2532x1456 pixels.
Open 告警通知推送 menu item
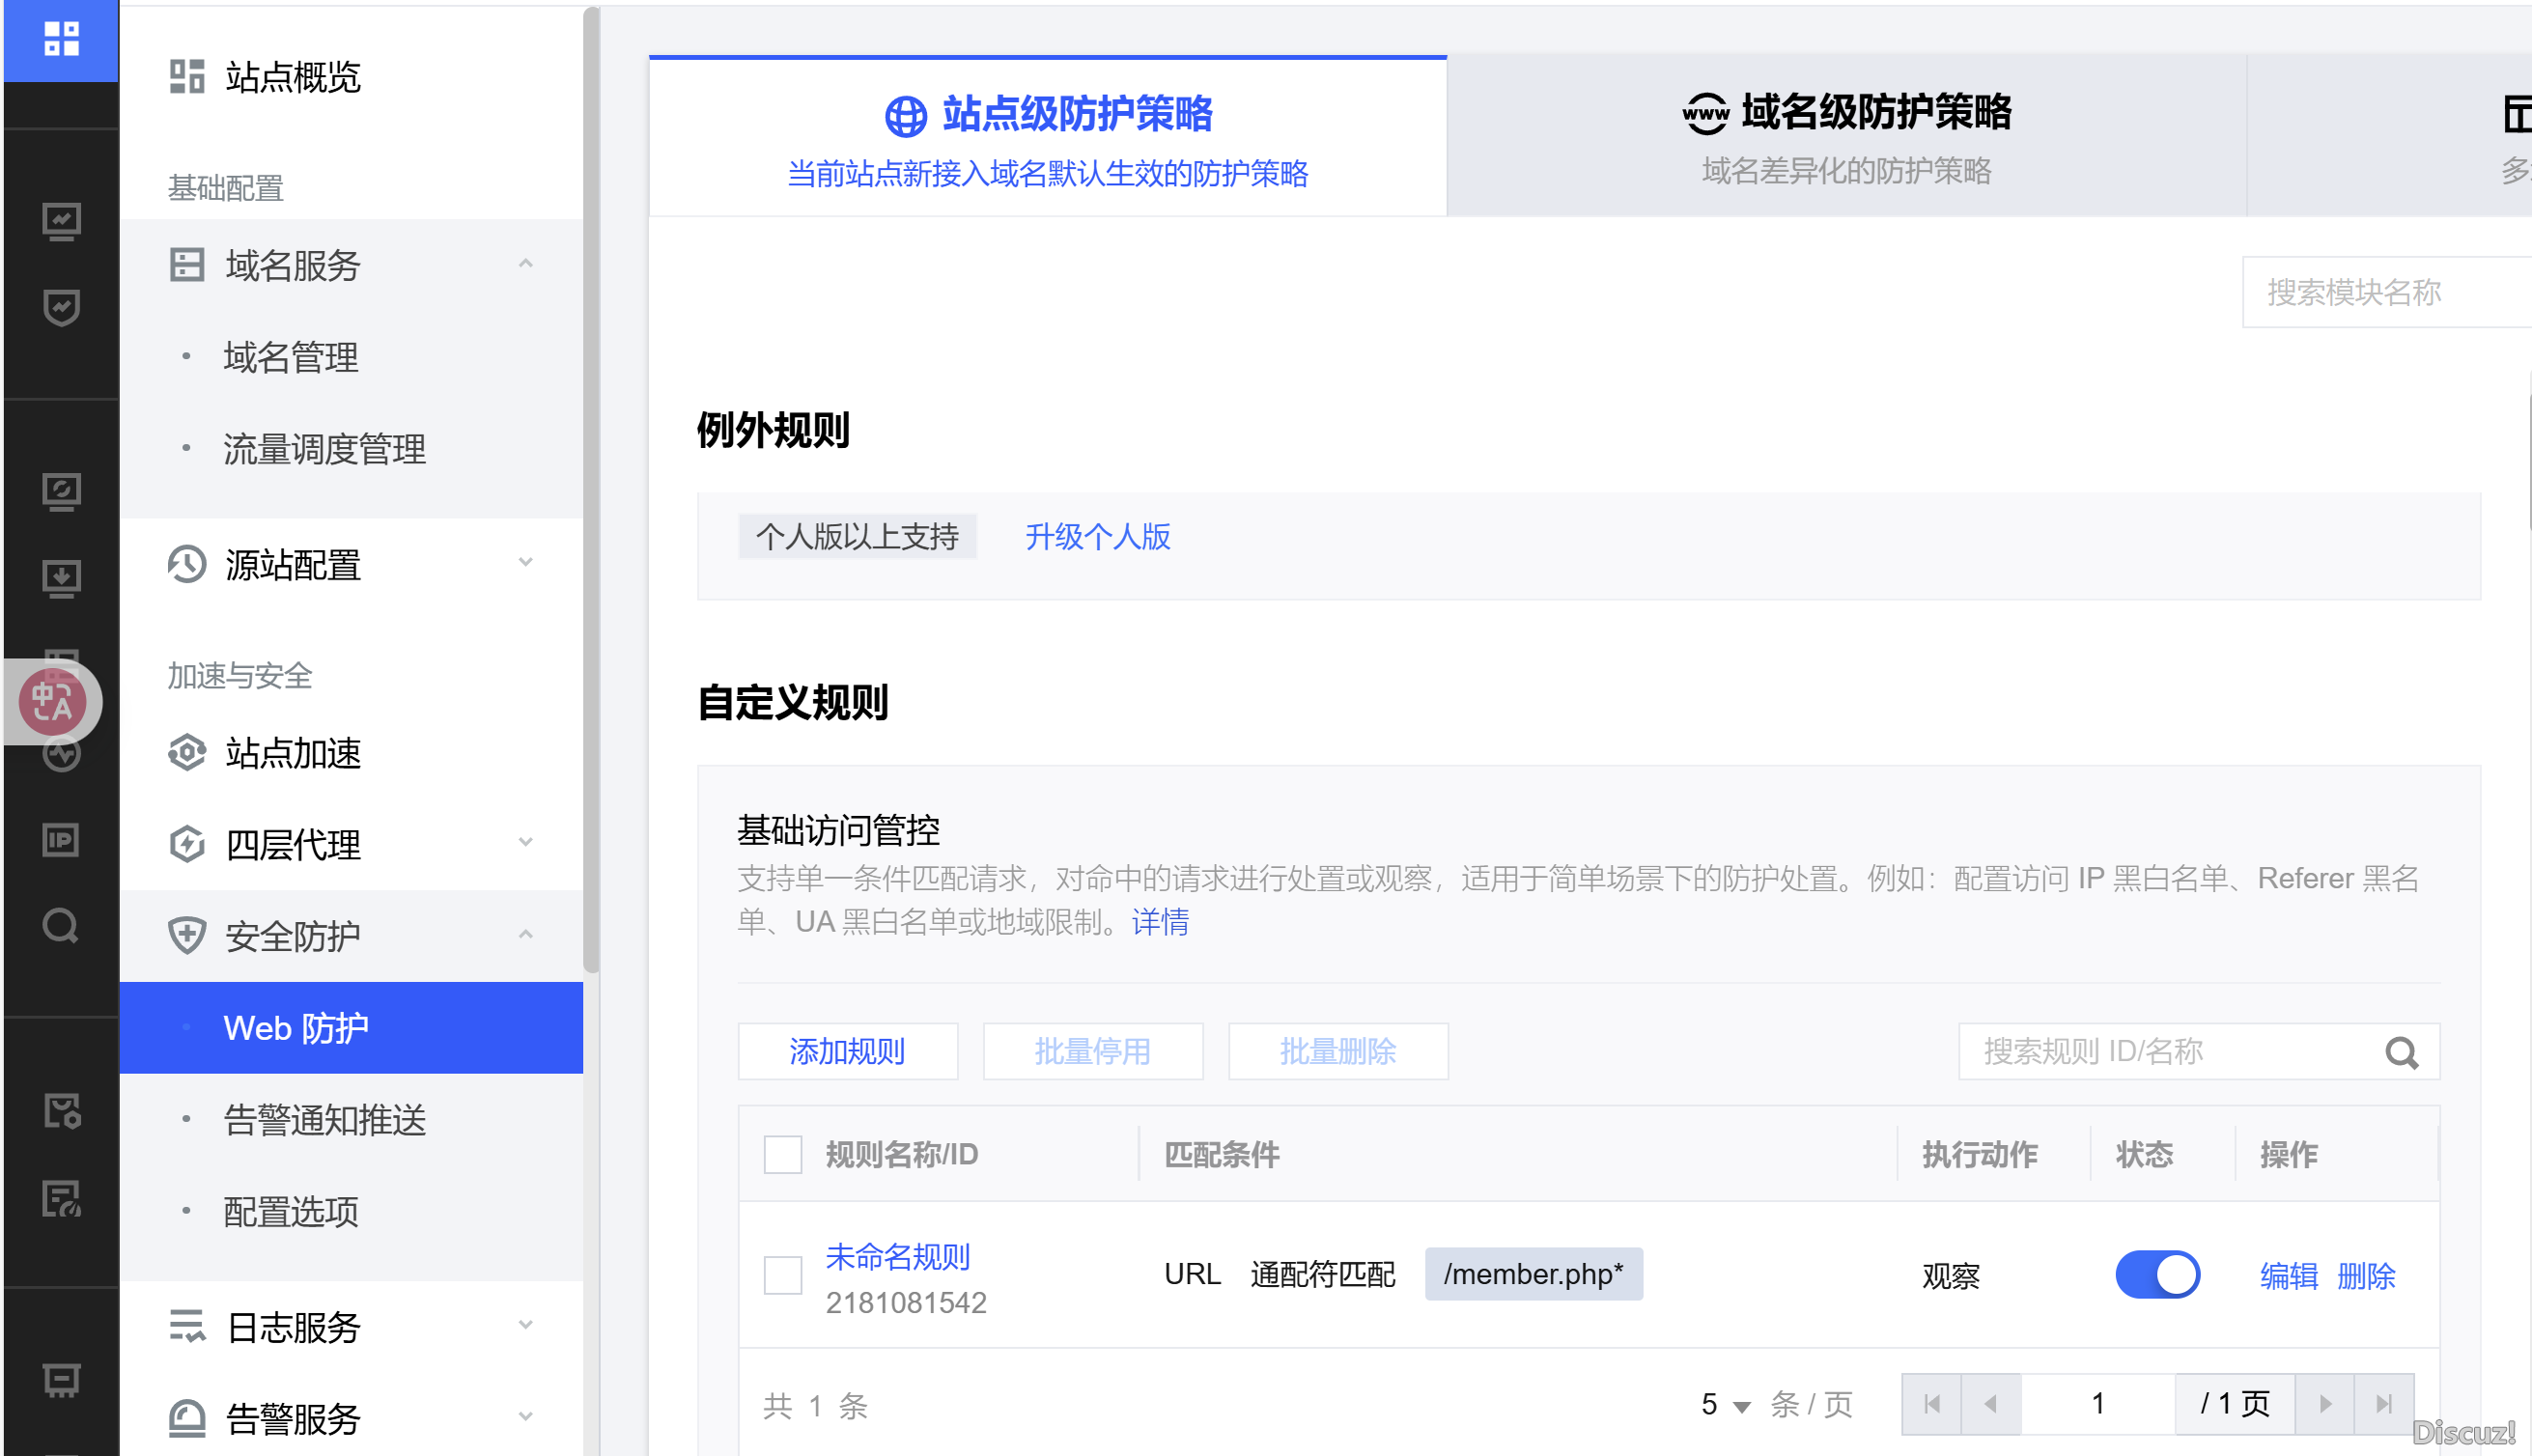[324, 1120]
